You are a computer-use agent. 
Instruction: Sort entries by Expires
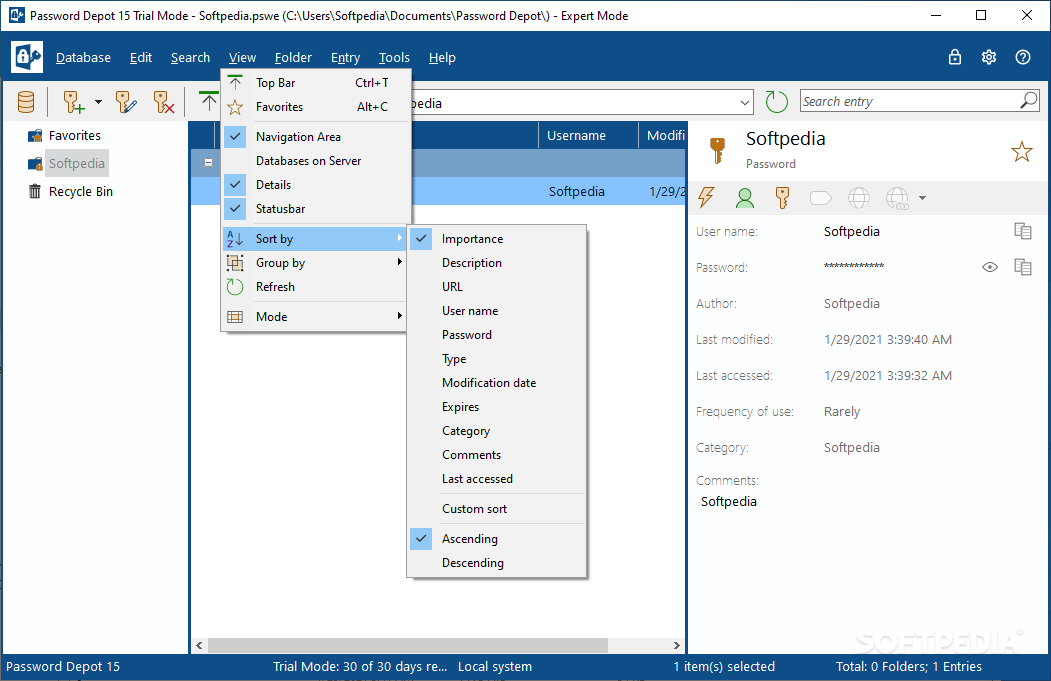pyautogui.click(x=497, y=407)
